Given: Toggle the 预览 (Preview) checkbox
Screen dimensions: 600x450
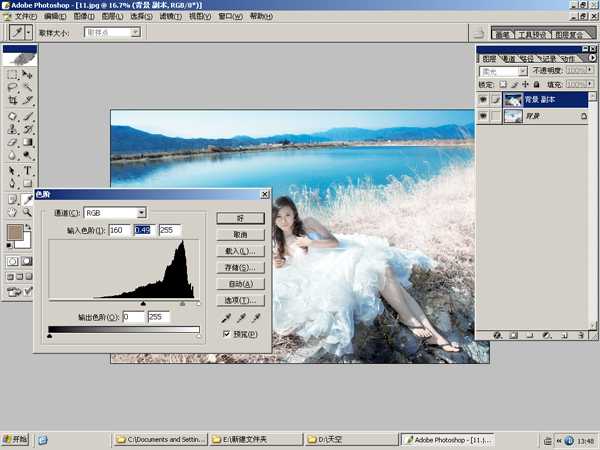Looking at the screenshot, I should point(227,334).
